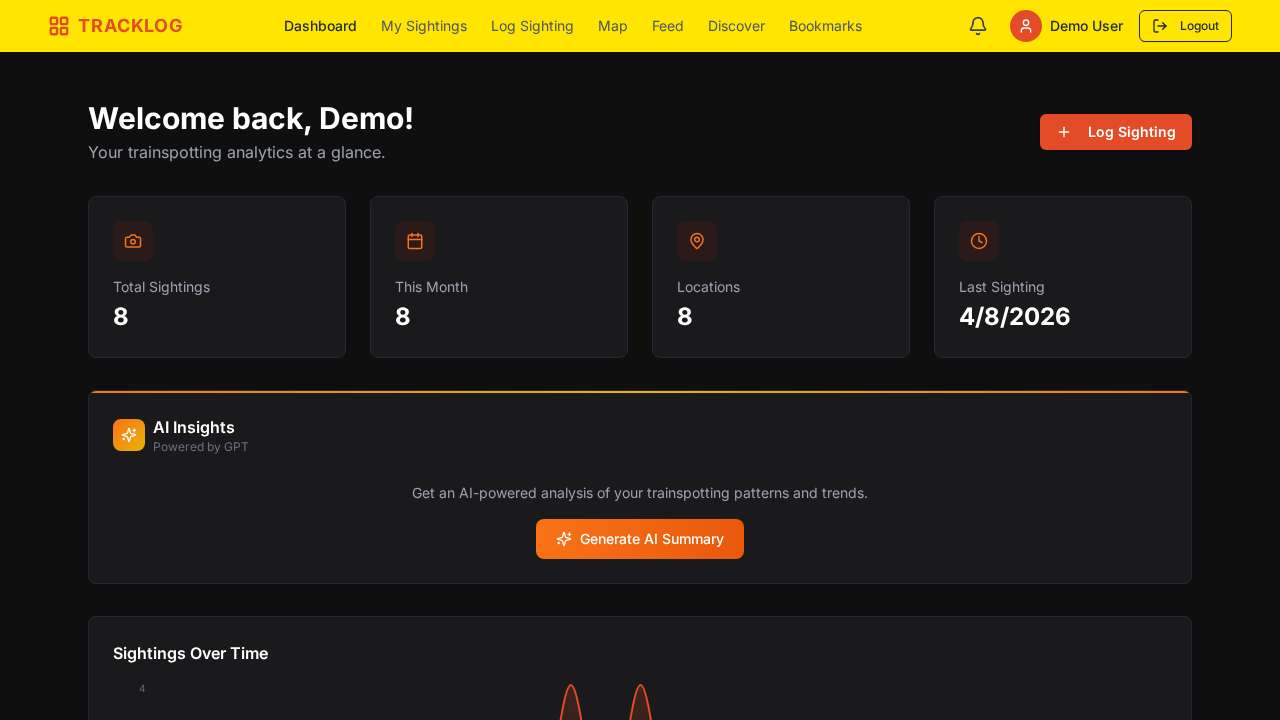This screenshot has height=720, width=1280.
Task: Open the Bookmarks page
Action: click(x=825, y=26)
